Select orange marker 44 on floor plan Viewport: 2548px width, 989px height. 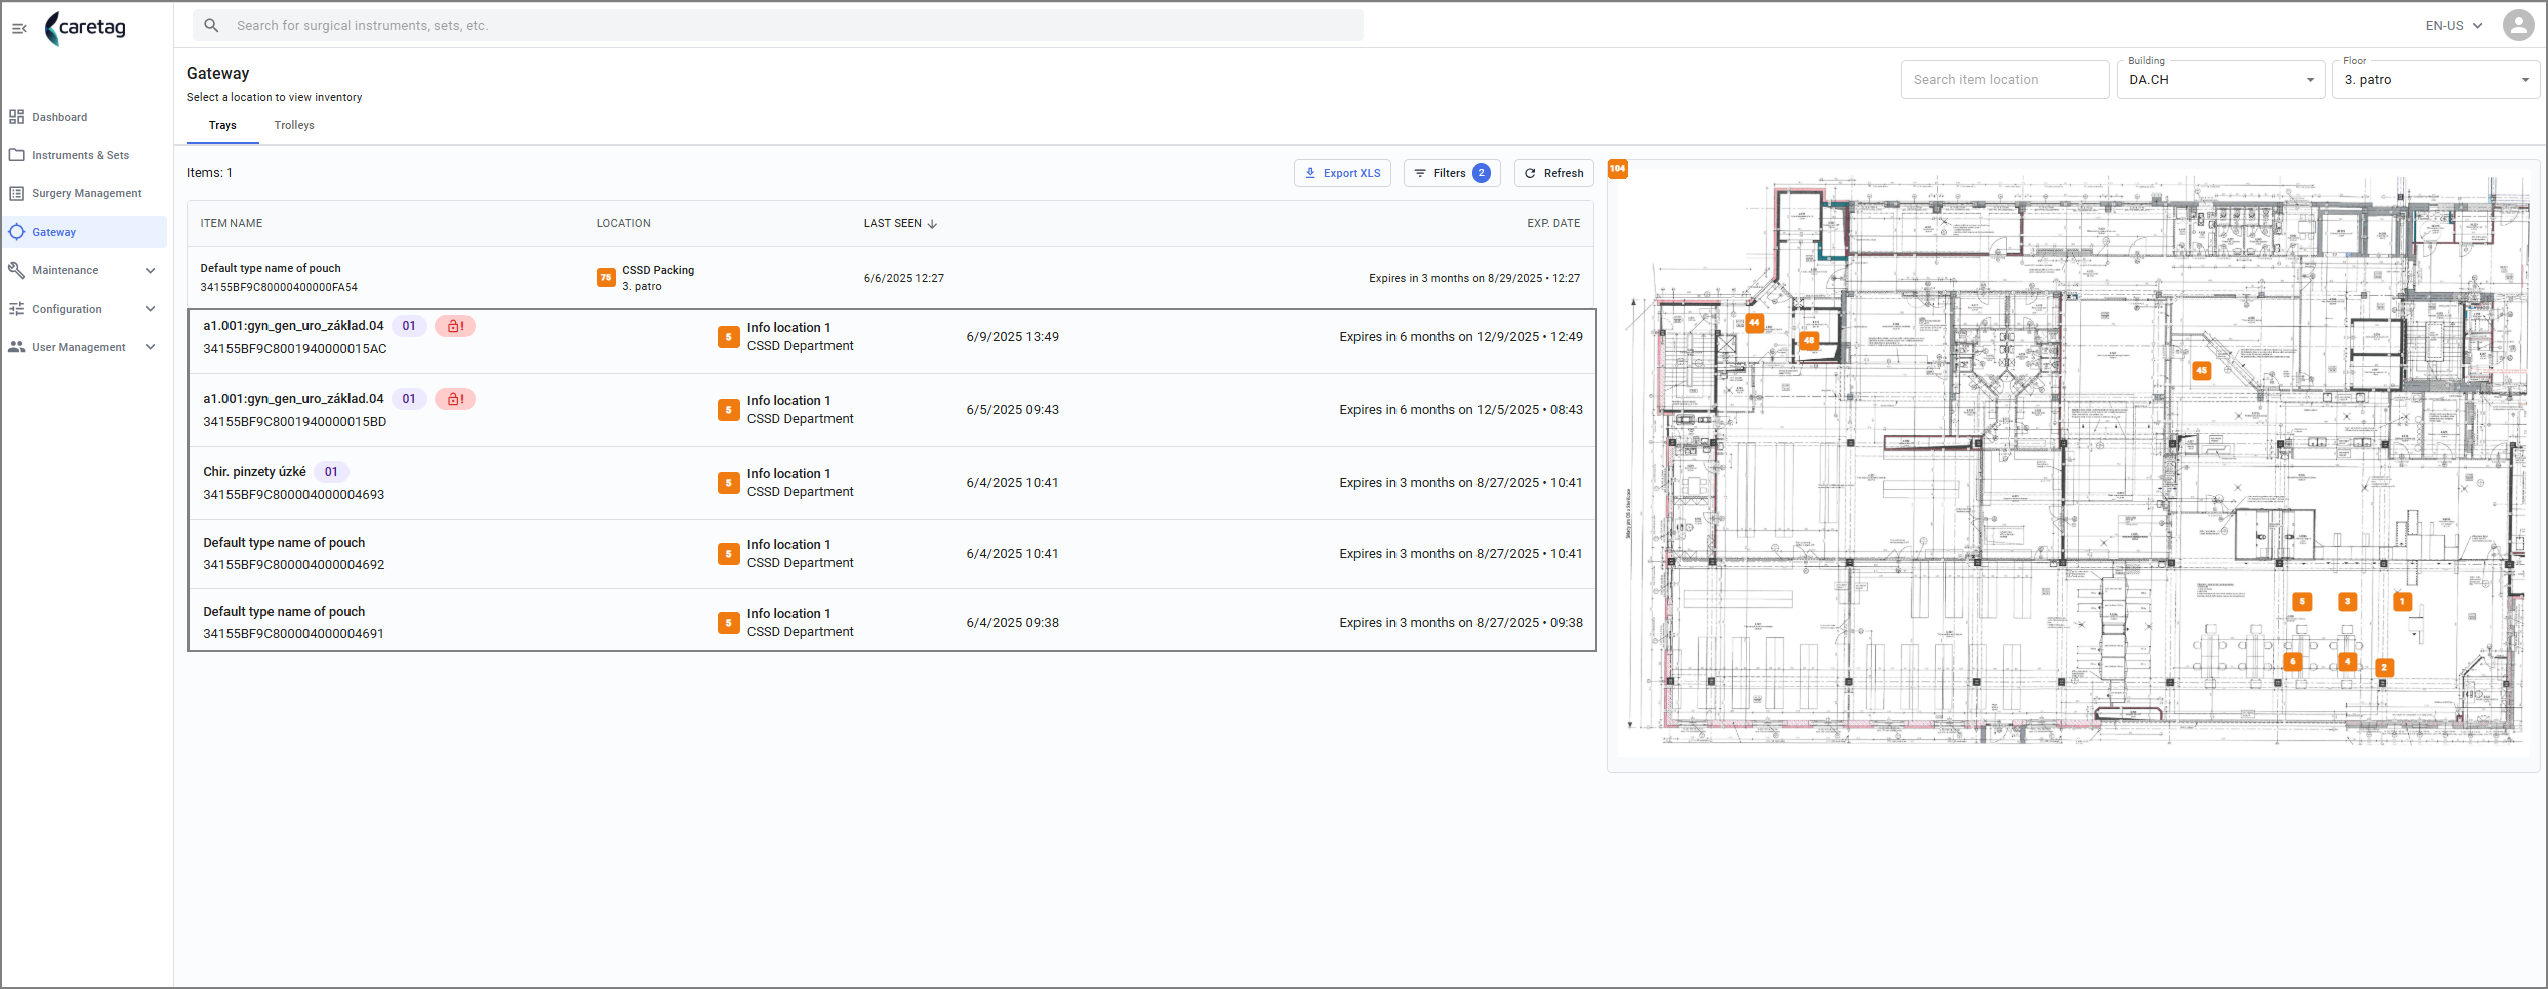[x=1754, y=323]
